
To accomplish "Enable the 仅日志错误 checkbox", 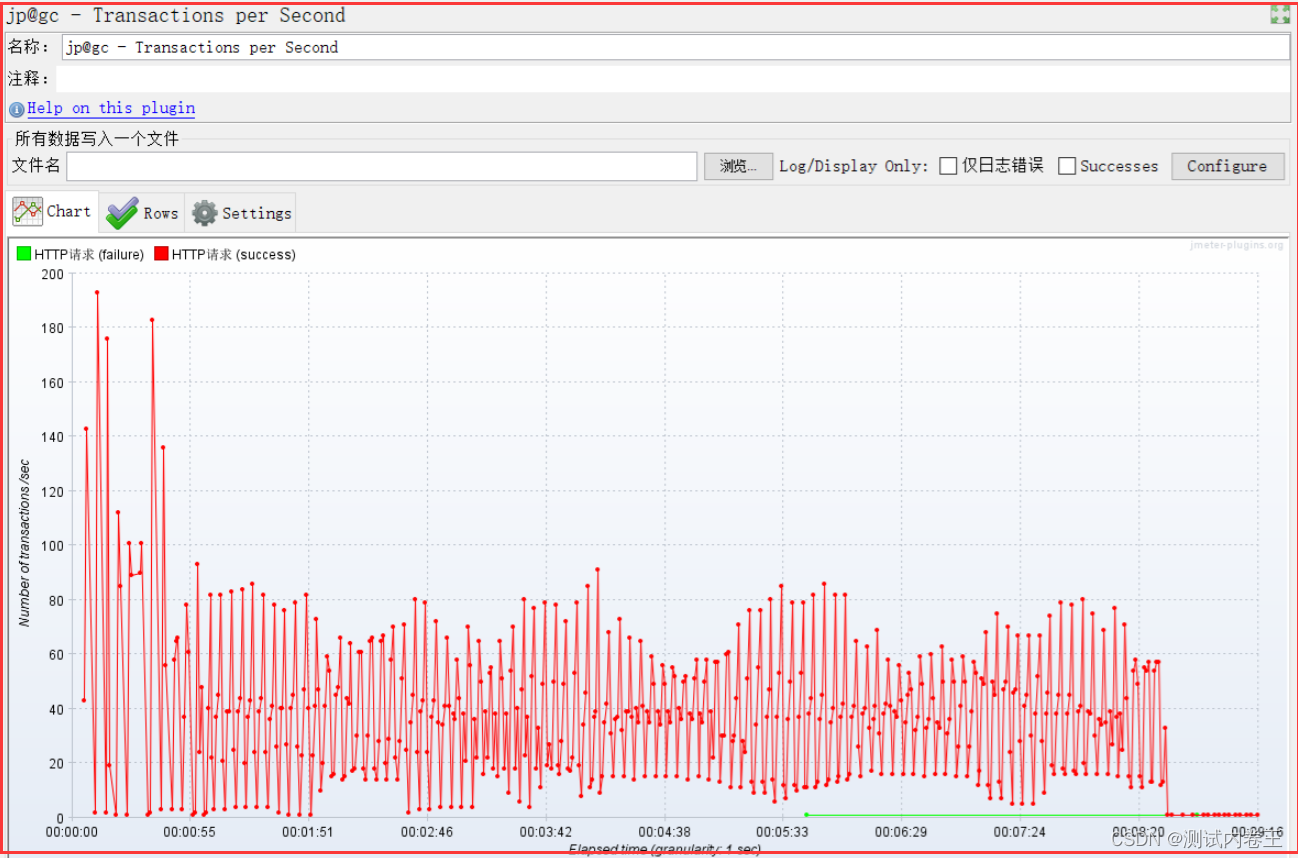I will (948, 166).
